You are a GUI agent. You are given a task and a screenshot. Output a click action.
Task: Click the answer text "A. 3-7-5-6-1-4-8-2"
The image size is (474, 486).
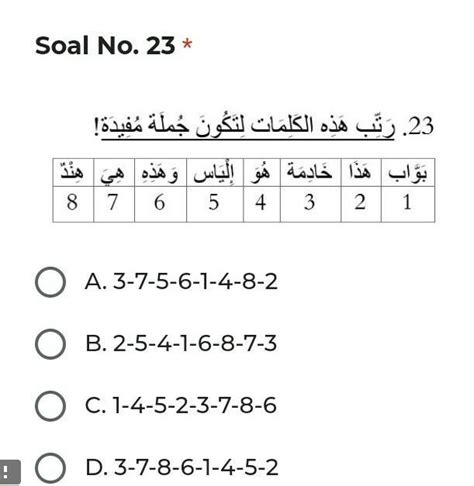coord(181,282)
